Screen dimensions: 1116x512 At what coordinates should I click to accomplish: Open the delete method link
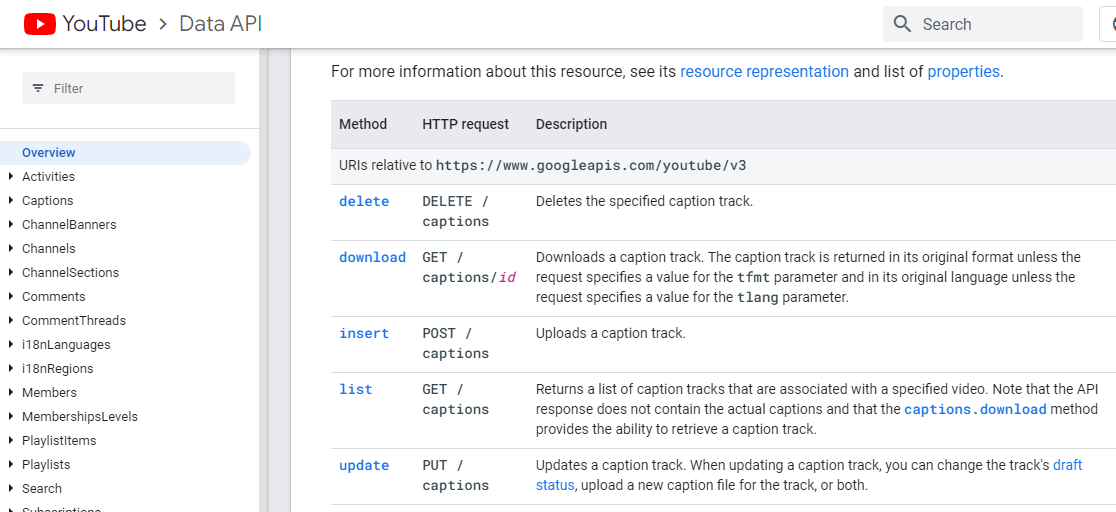point(364,202)
